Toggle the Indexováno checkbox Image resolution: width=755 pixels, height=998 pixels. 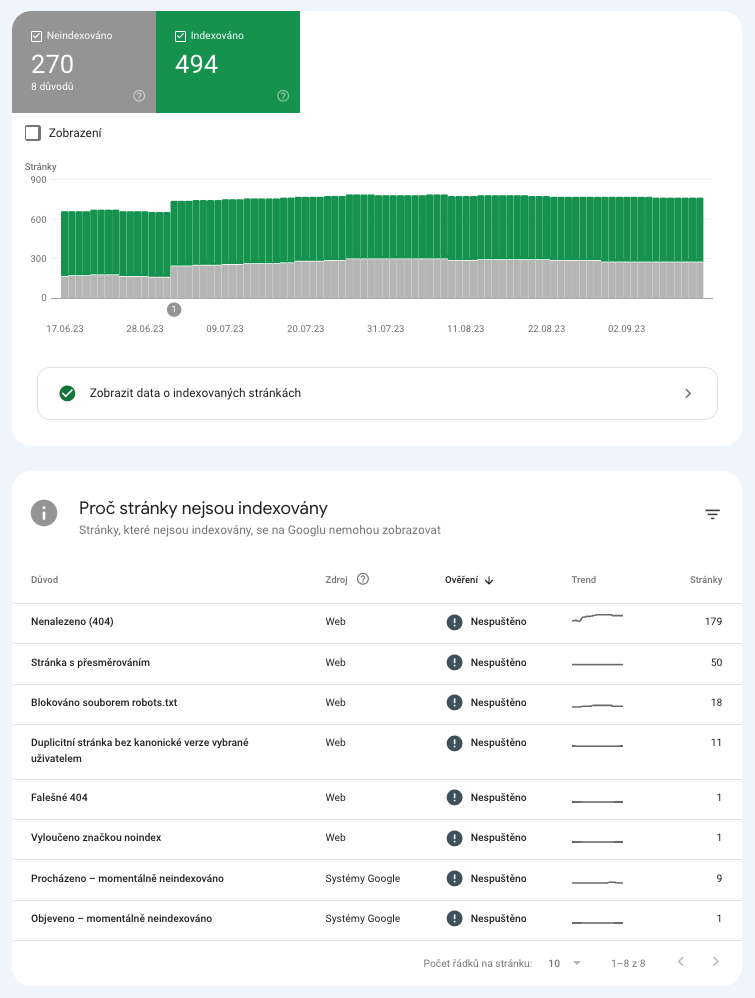tap(180, 36)
